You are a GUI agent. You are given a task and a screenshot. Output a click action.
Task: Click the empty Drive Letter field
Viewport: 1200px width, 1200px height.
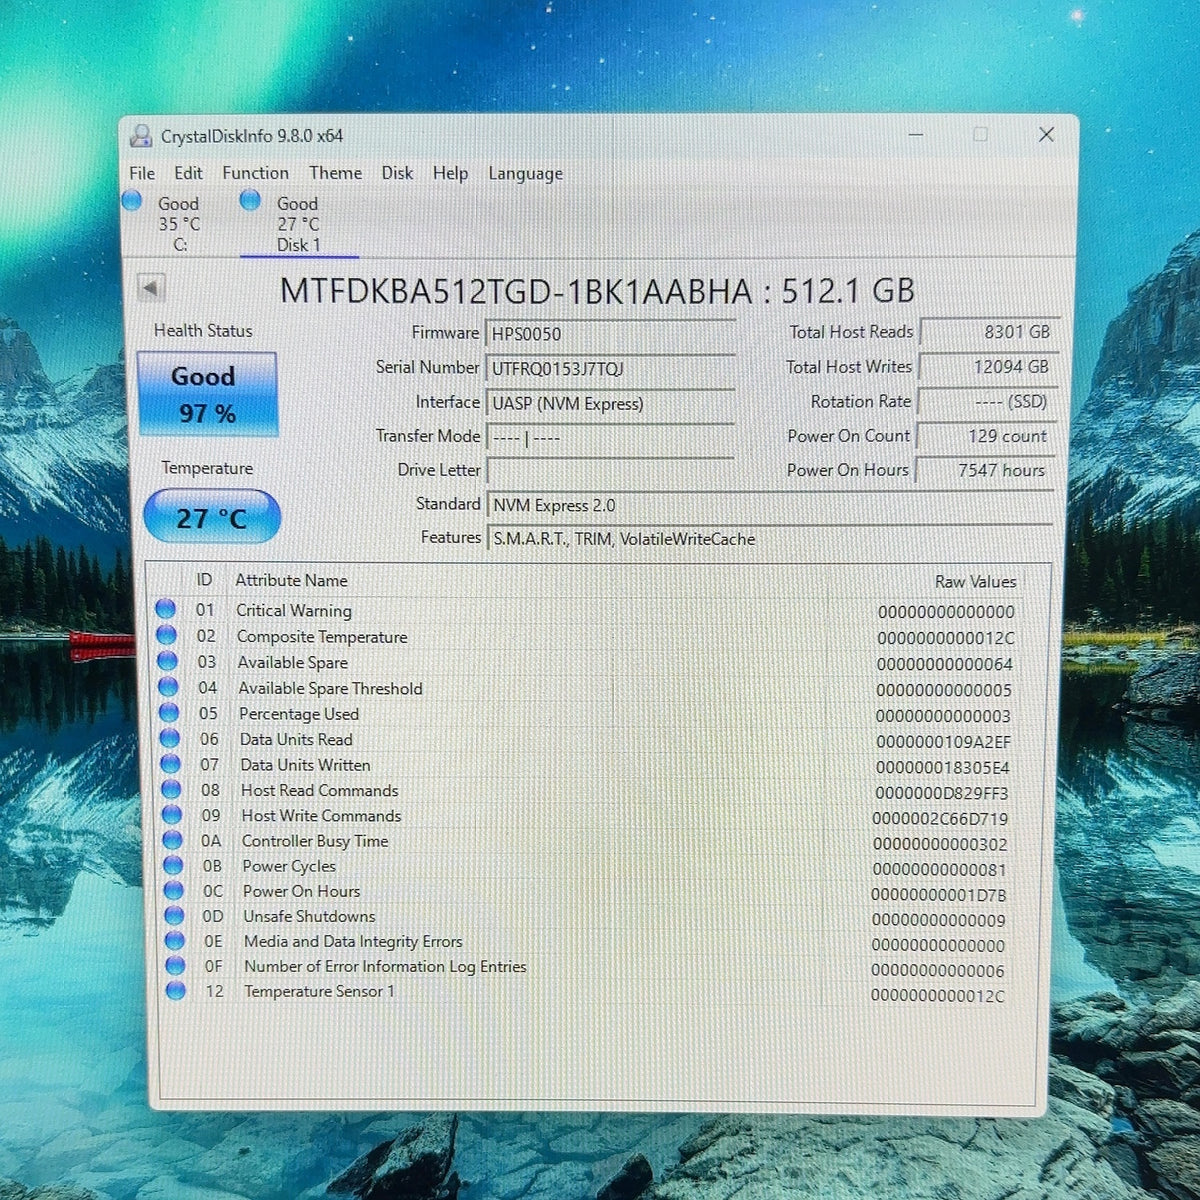(x=610, y=471)
